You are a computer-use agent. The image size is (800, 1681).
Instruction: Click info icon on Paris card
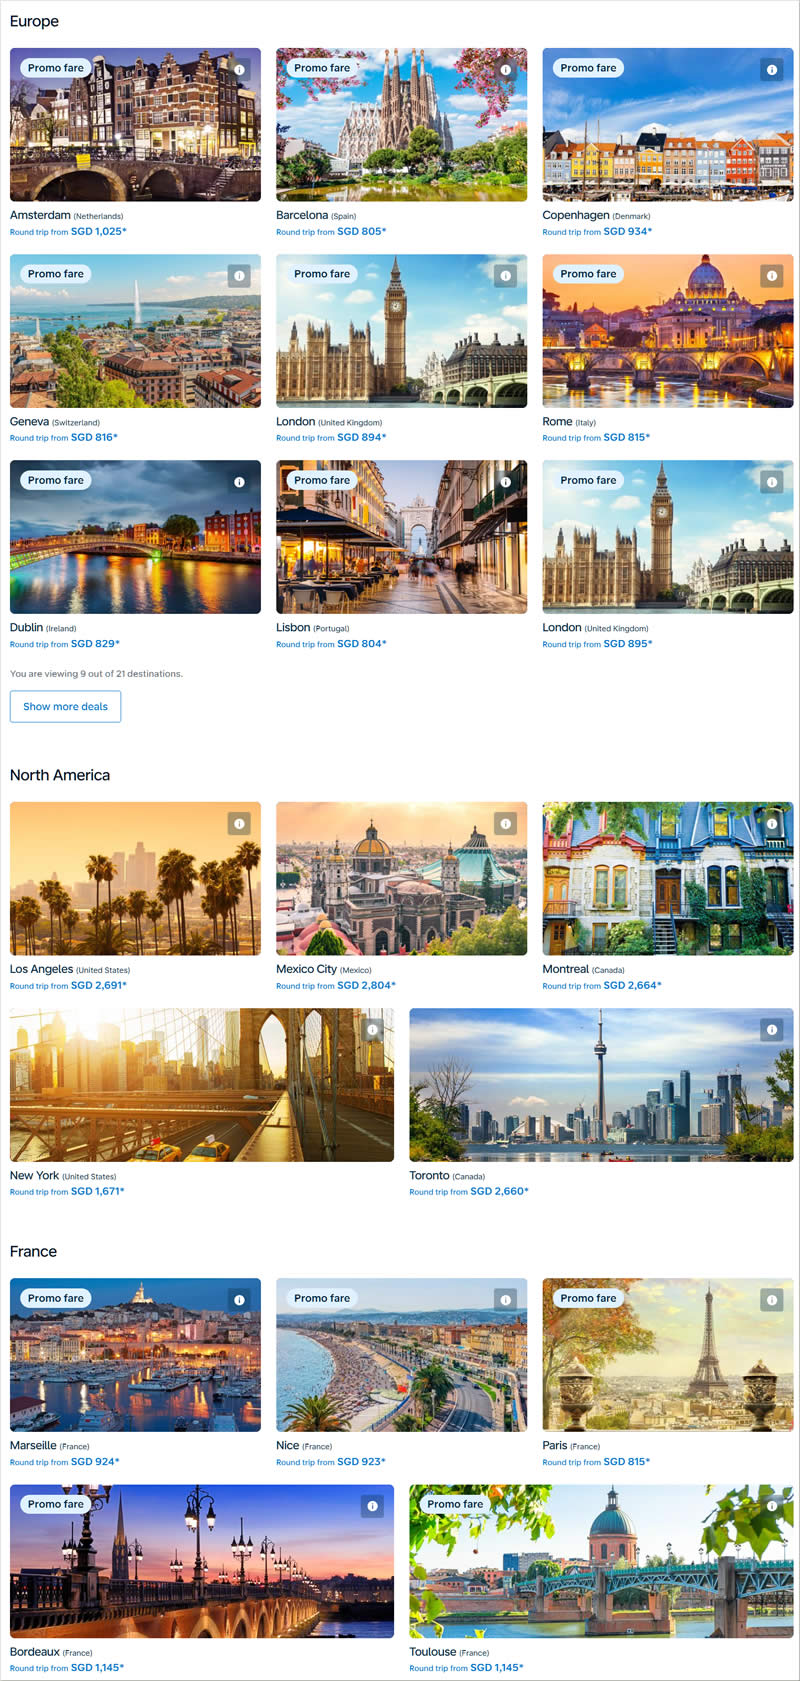pyautogui.click(x=772, y=1300)
